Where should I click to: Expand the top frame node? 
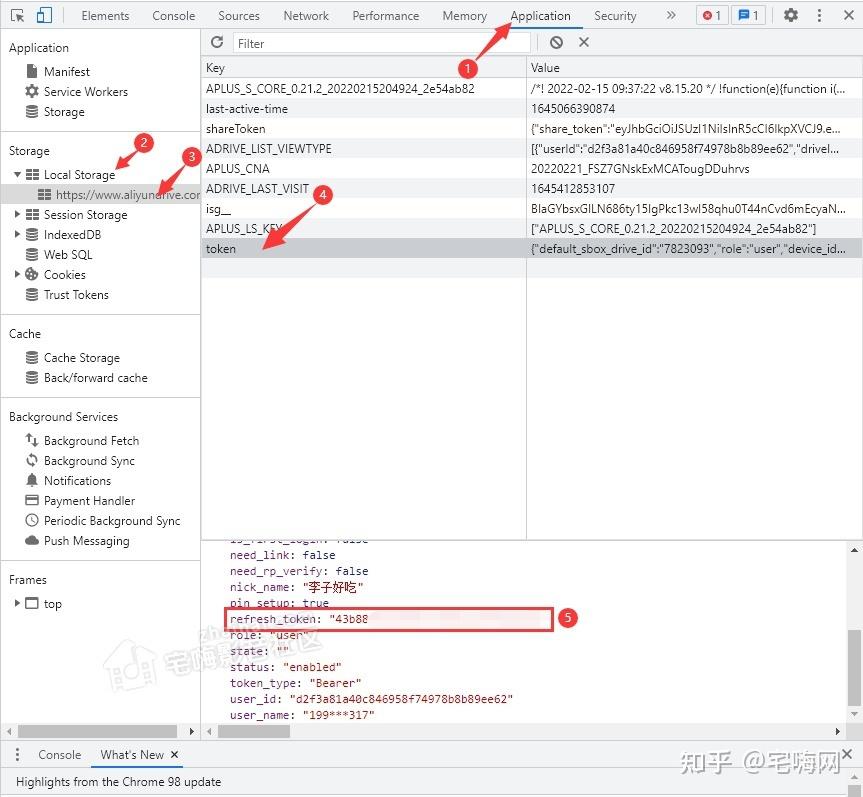tap(17, 603)
